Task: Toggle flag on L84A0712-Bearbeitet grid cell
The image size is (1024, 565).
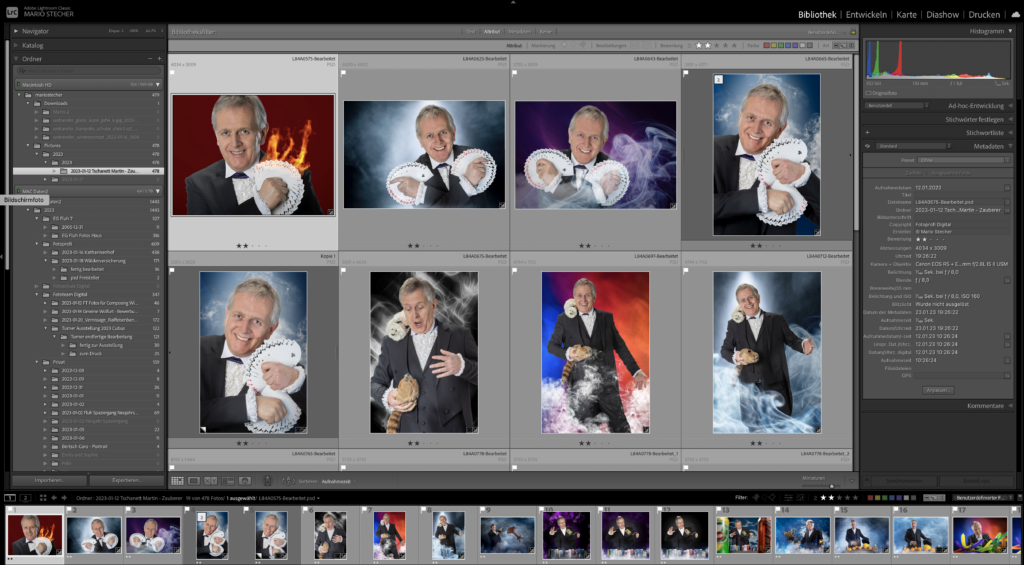Action: click(x=686, y=270)
